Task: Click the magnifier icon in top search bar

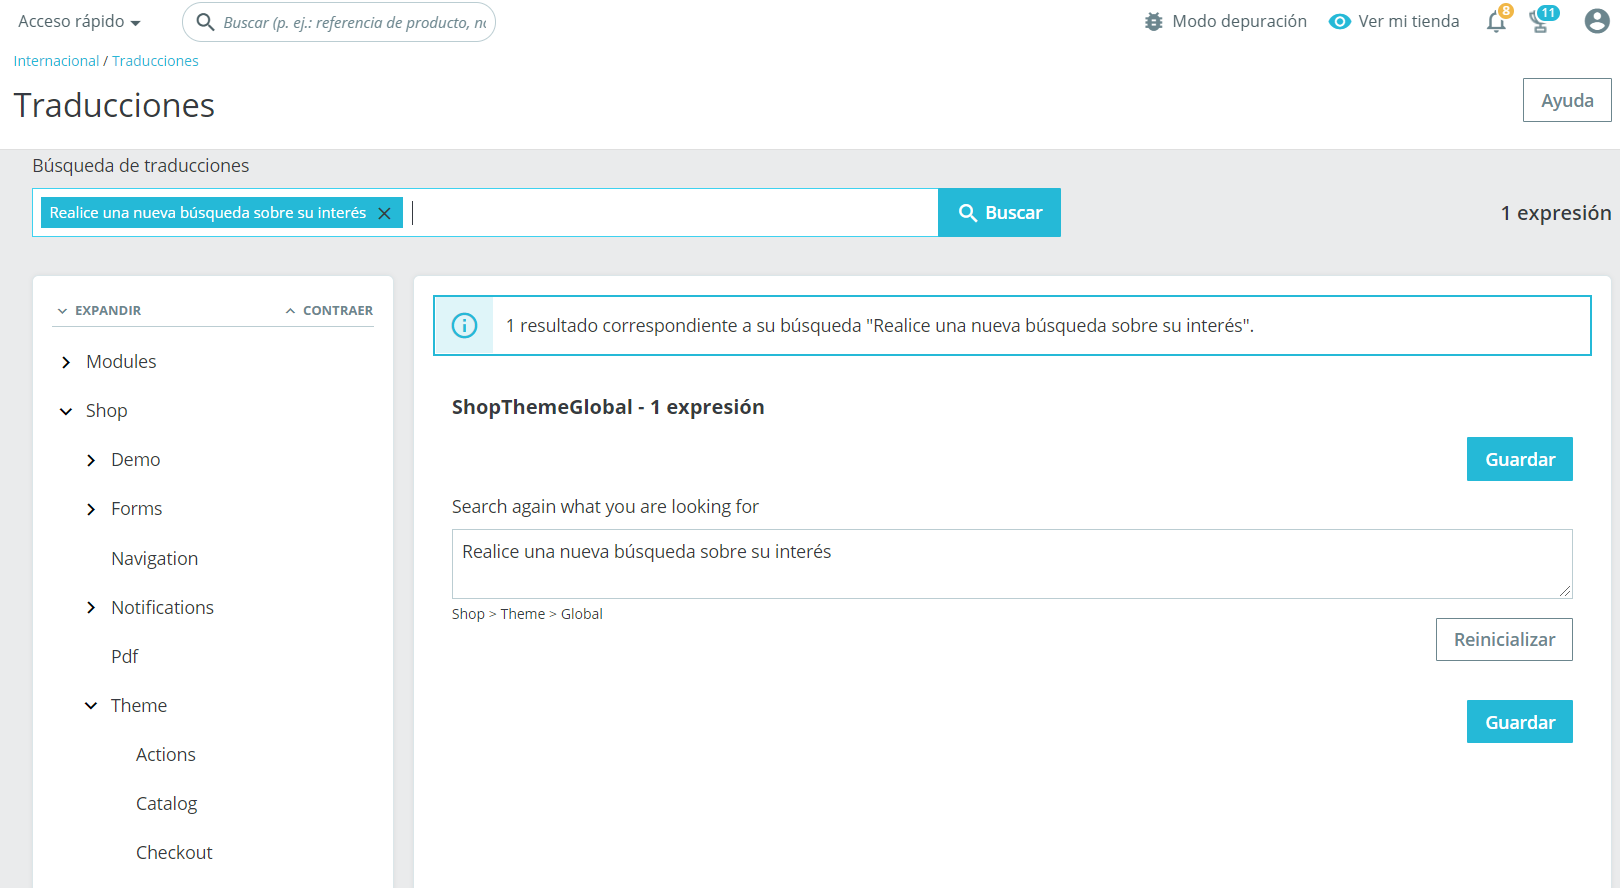Action: pos(205,22)
